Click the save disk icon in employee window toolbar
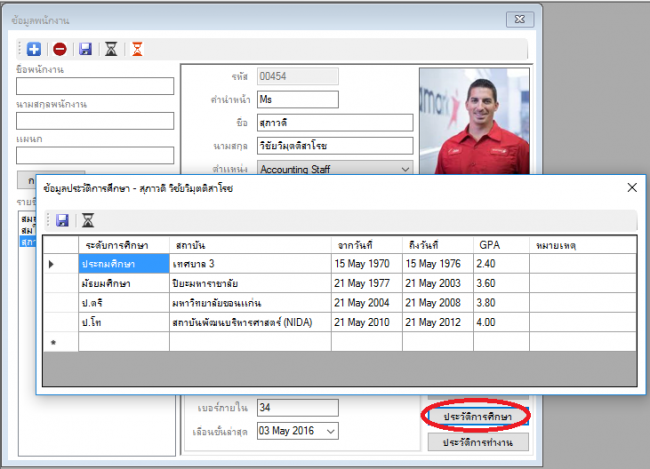The image size is (650, 469). pyautogui.click(x=85, y=49)
